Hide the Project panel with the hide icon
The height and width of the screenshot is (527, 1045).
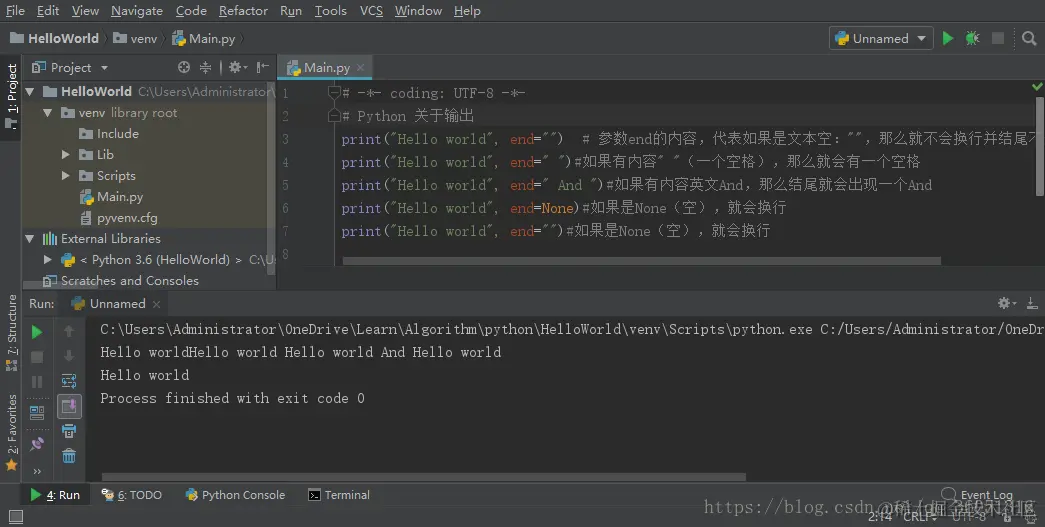[263, 67]
